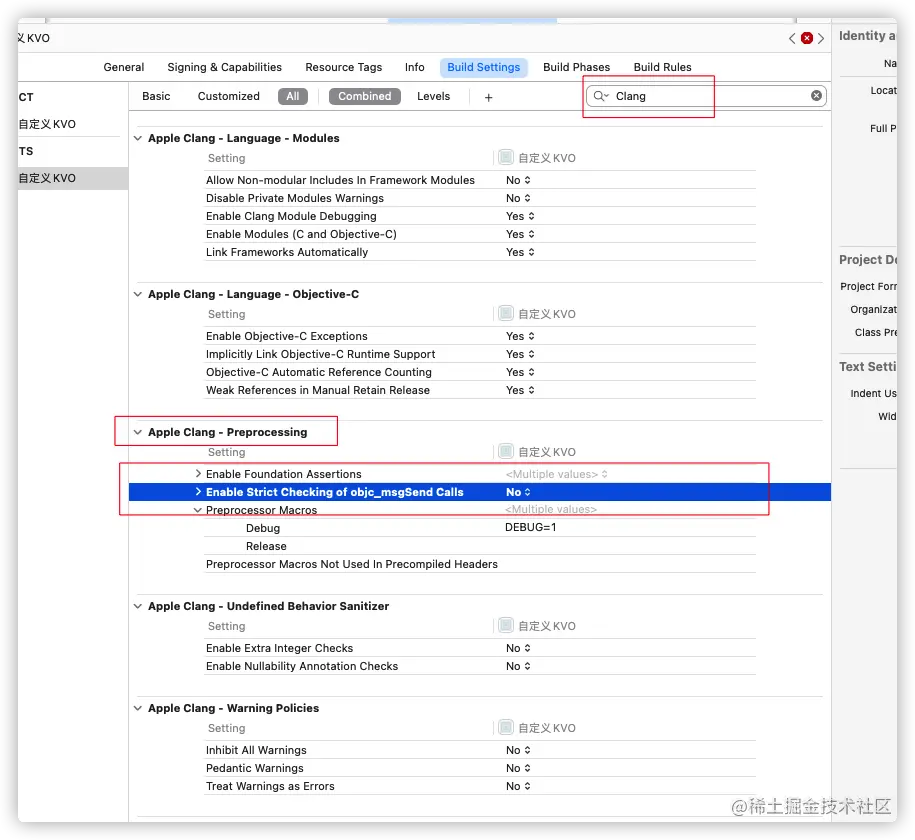Expand Enable Foundation Assertions row
This screenshot has width=915, height=840.
198,473
